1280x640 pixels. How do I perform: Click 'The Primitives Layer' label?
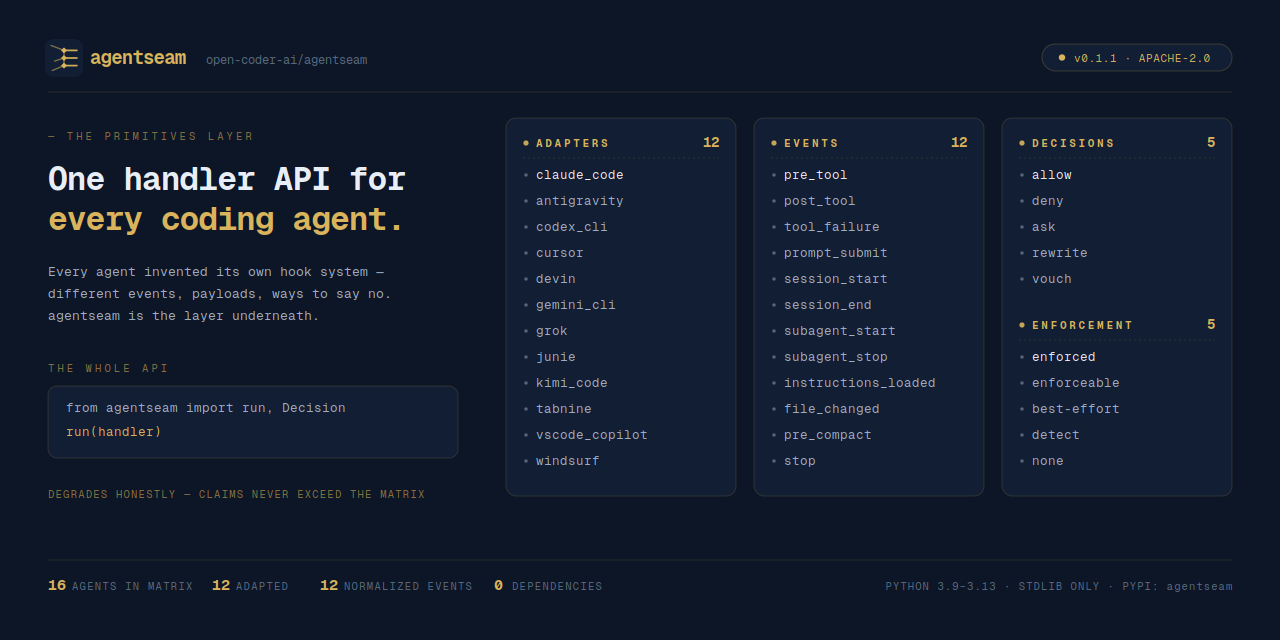[x=151, y=136]
